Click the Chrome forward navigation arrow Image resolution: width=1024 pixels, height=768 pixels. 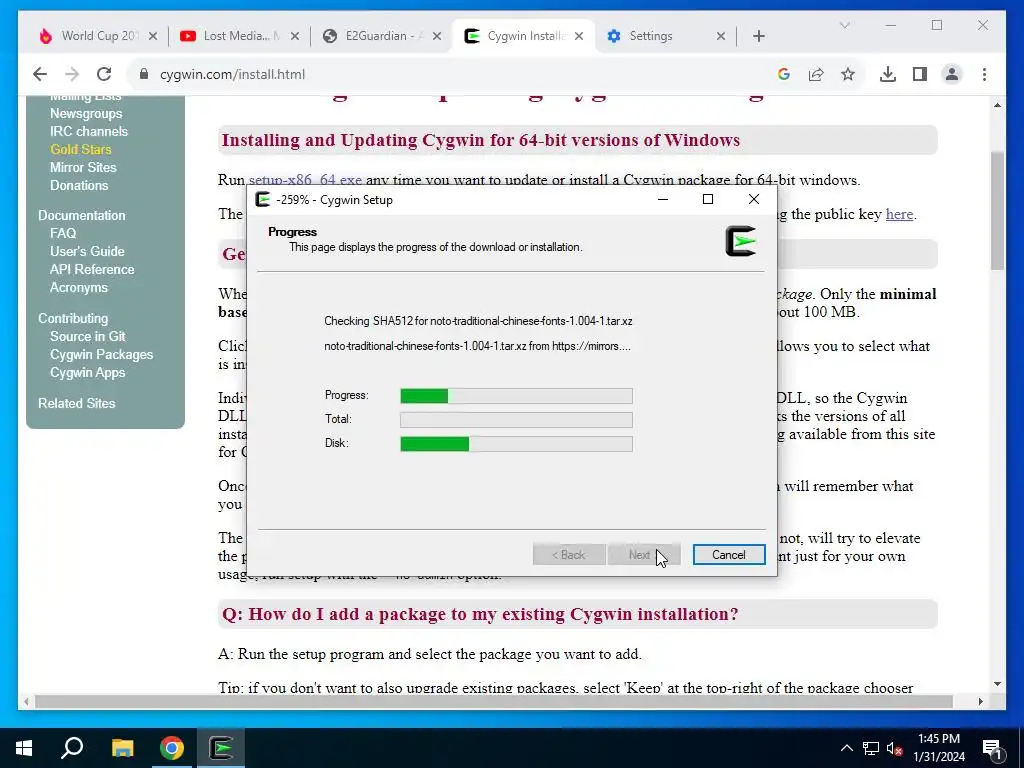point(72,74)
